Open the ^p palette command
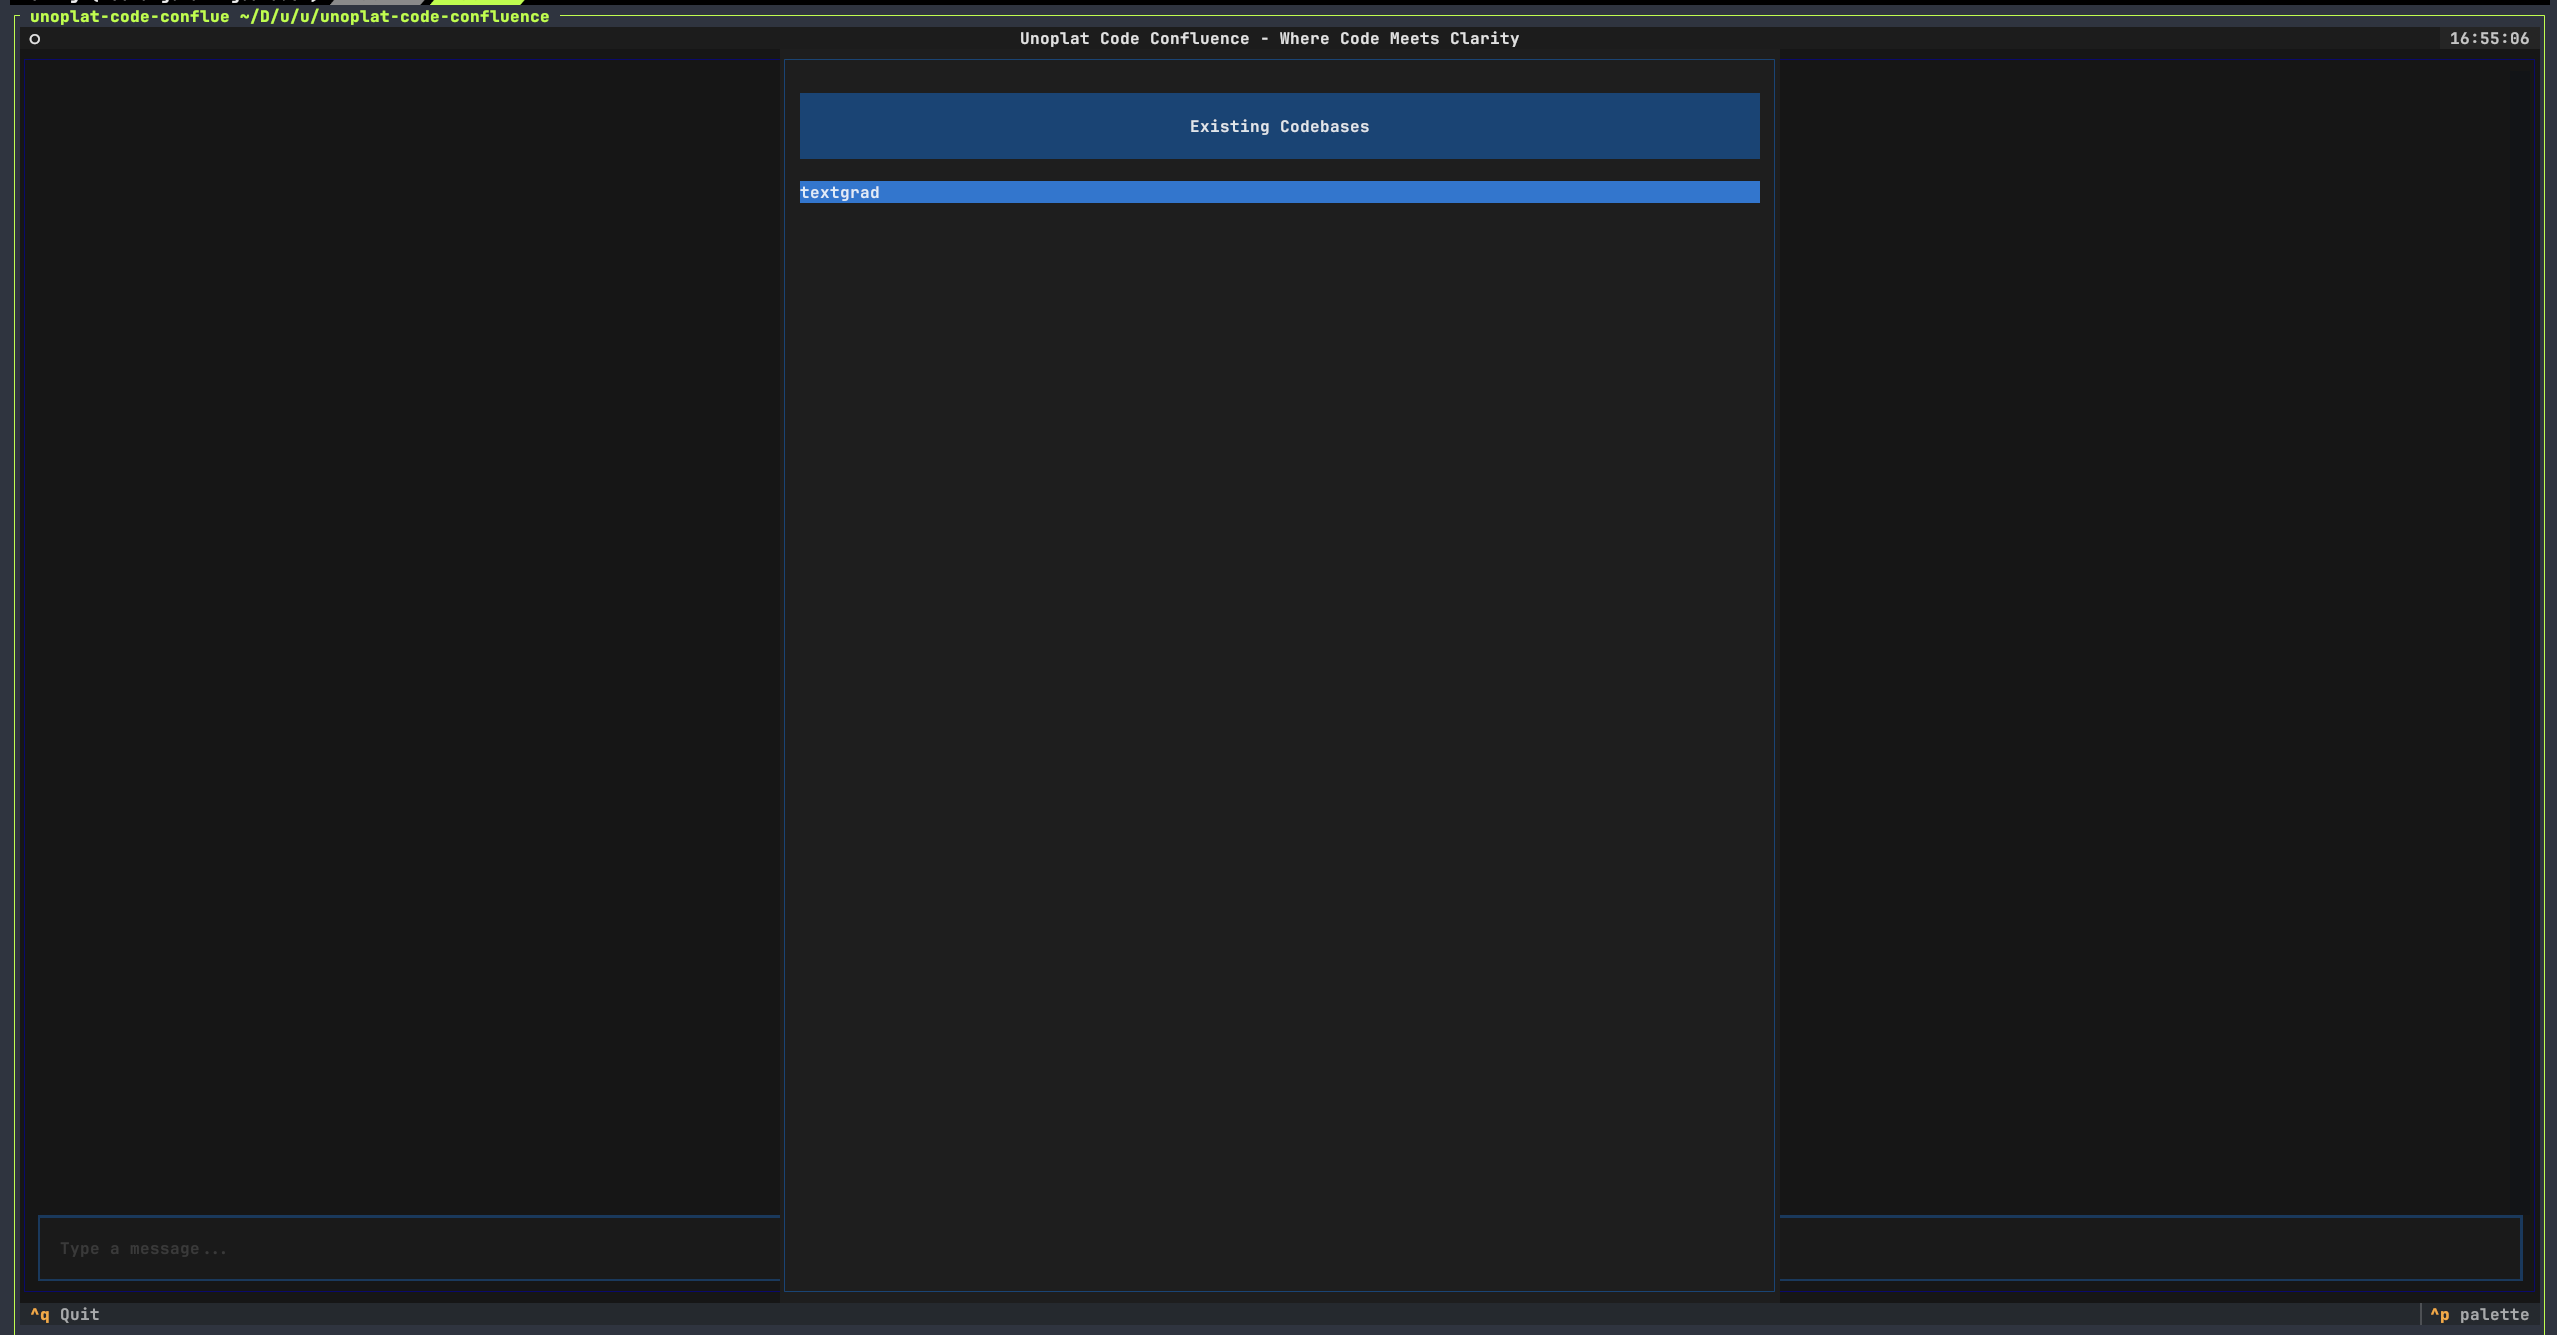The width and height of the screenshot is (2557, 1335). pos(2480,1314)
